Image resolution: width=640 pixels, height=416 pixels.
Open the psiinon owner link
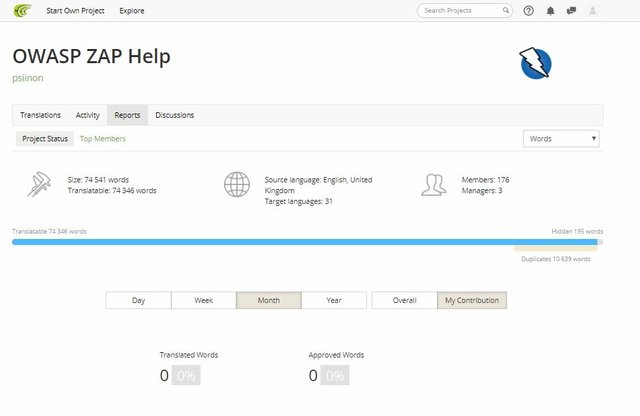pos(28,78)
